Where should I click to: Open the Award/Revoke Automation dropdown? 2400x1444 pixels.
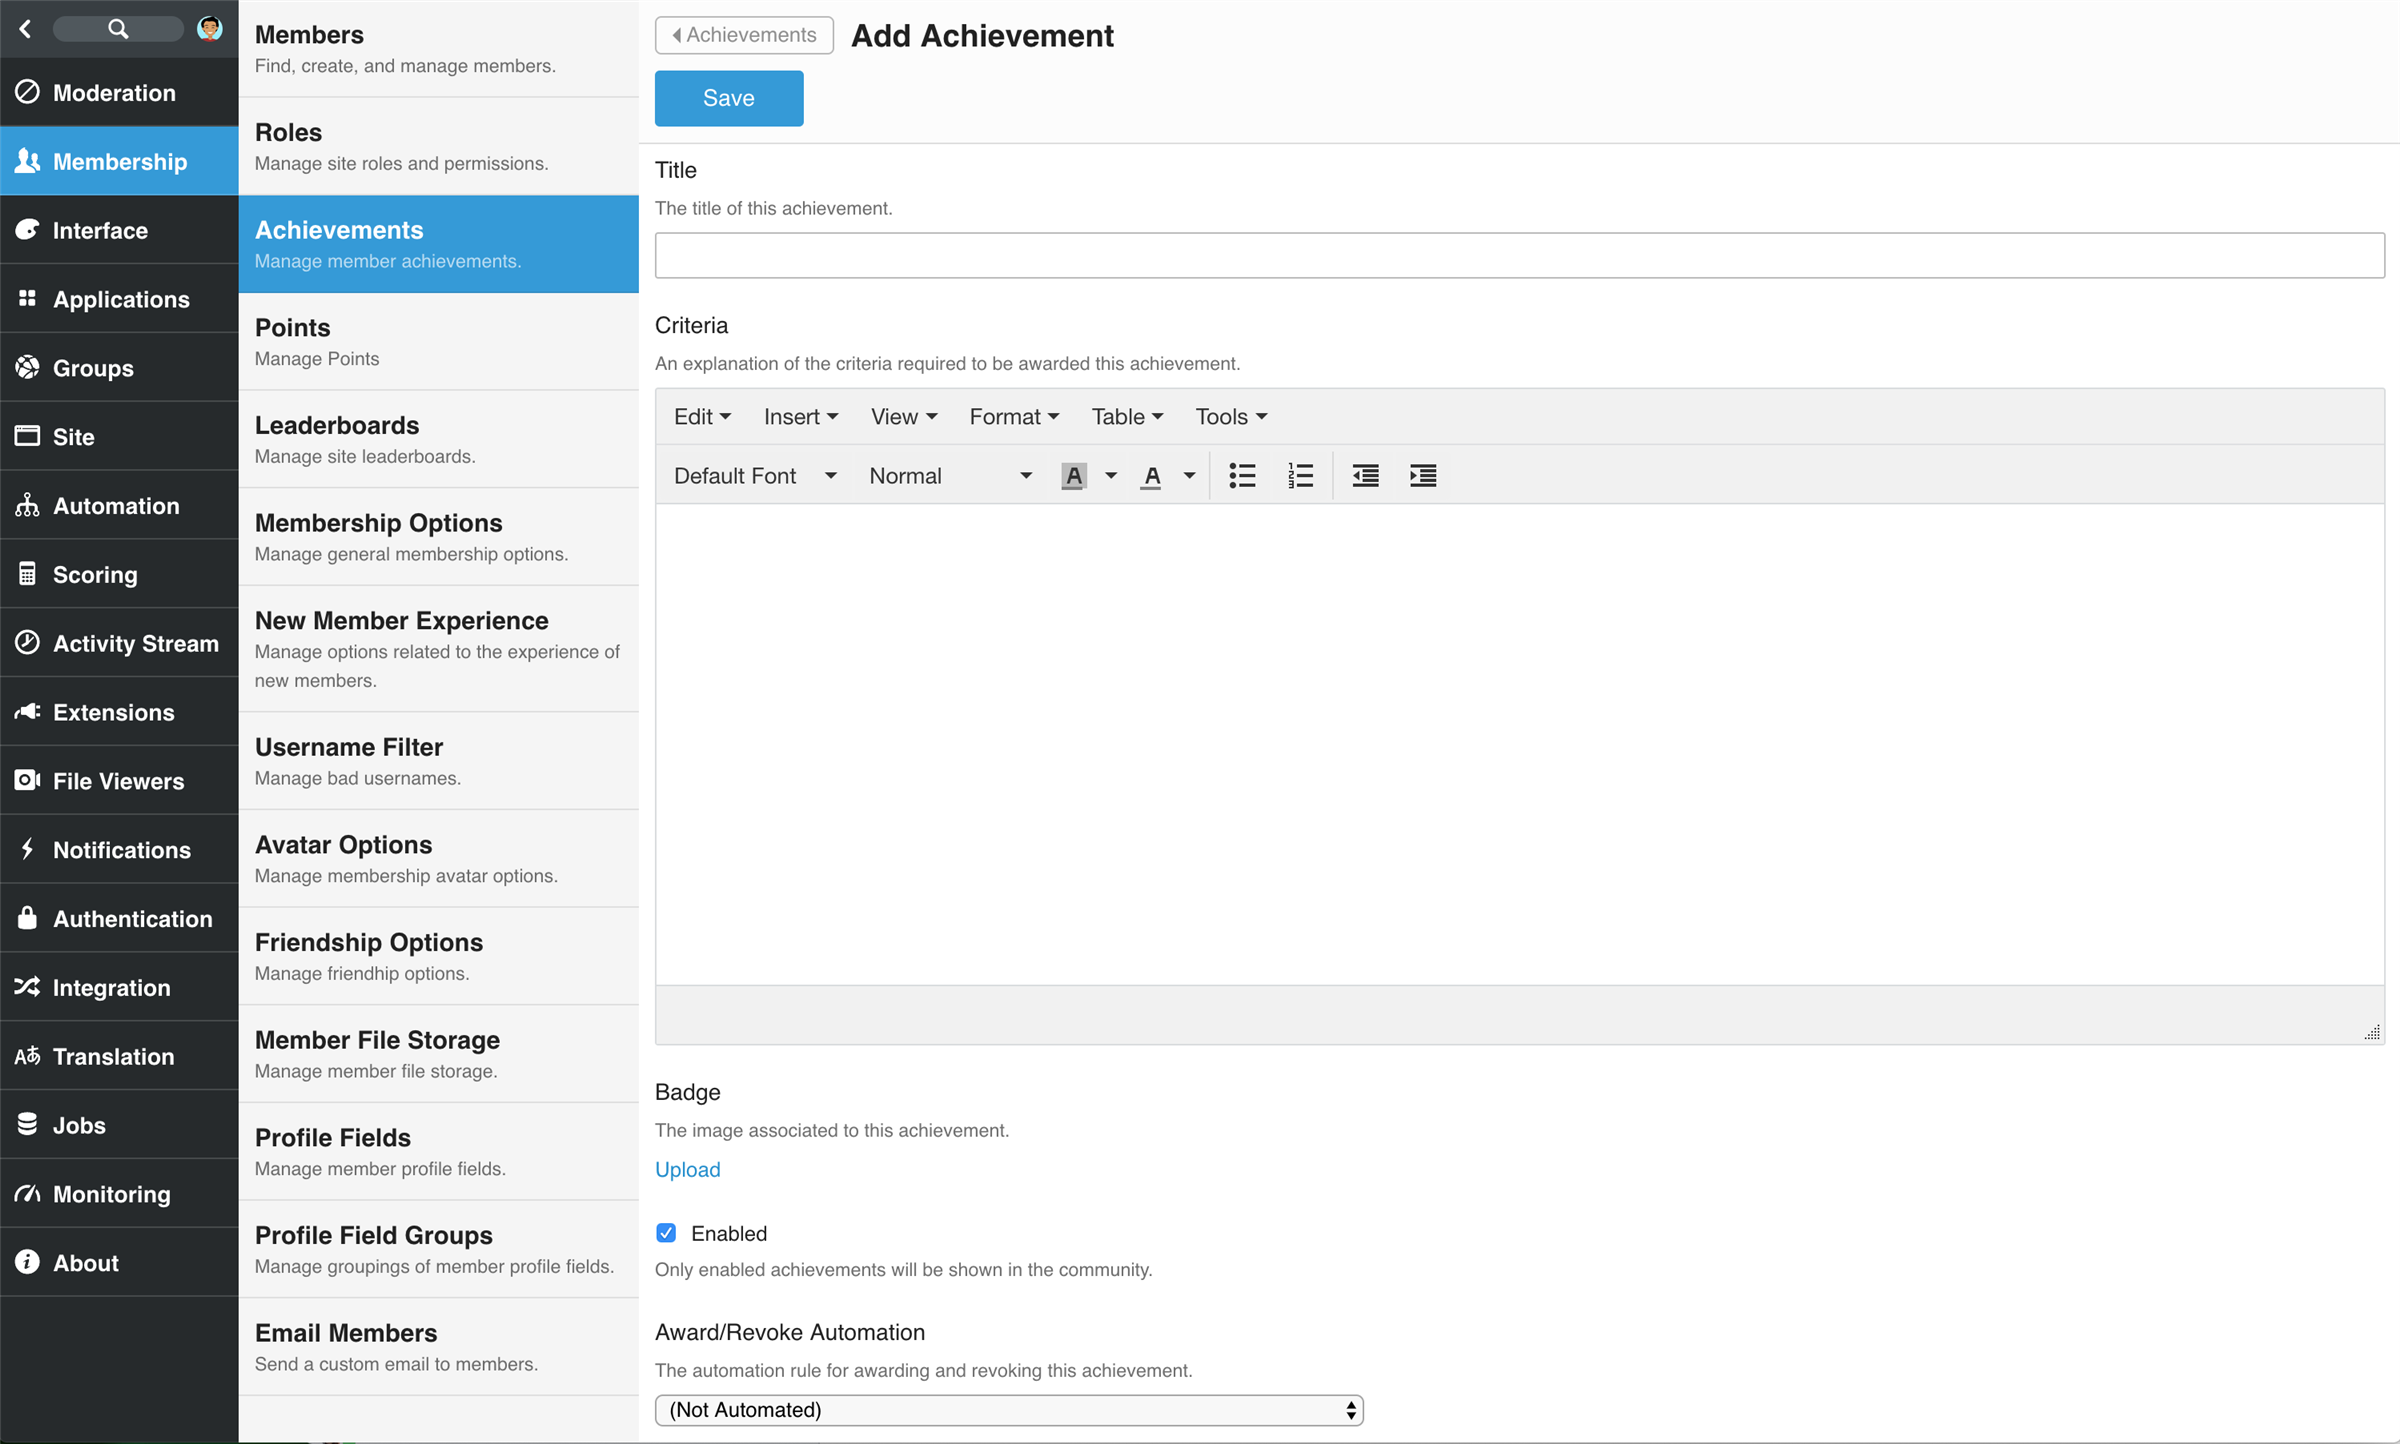[x=1009, y=1410]
